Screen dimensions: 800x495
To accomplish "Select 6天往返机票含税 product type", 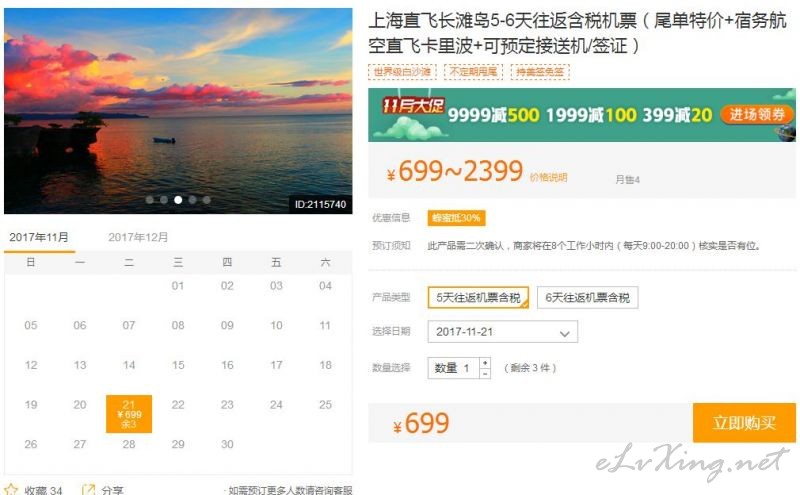I will pyautogui.click(x=587, y=298).
